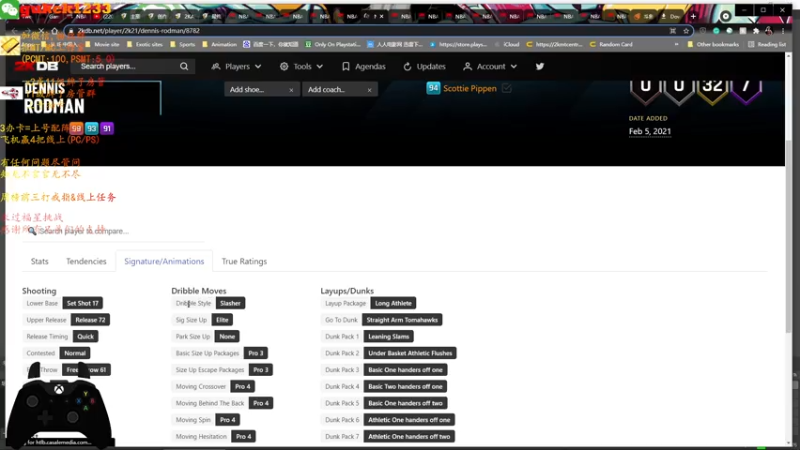800x450 pixels.
Task: Click the Quick release timing value
Action: click(x=86, y=337)
